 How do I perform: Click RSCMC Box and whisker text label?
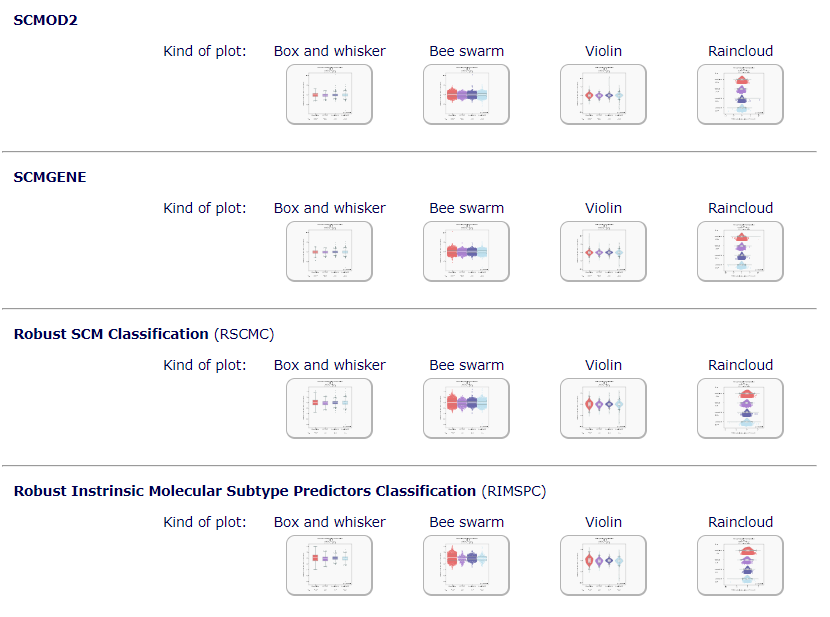pyautogui.click(x=330, y=366)
